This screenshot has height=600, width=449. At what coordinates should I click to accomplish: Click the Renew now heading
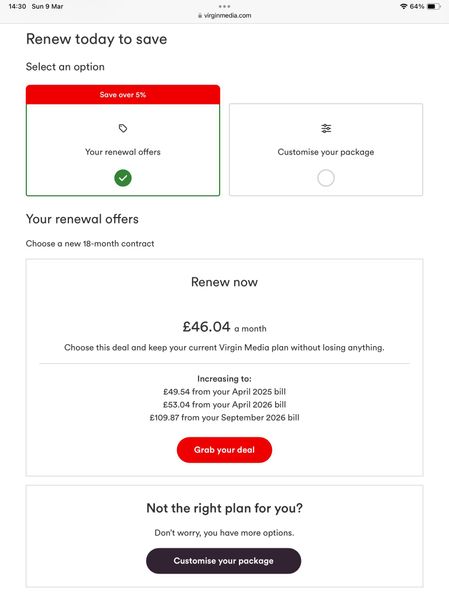click(224, 282)
